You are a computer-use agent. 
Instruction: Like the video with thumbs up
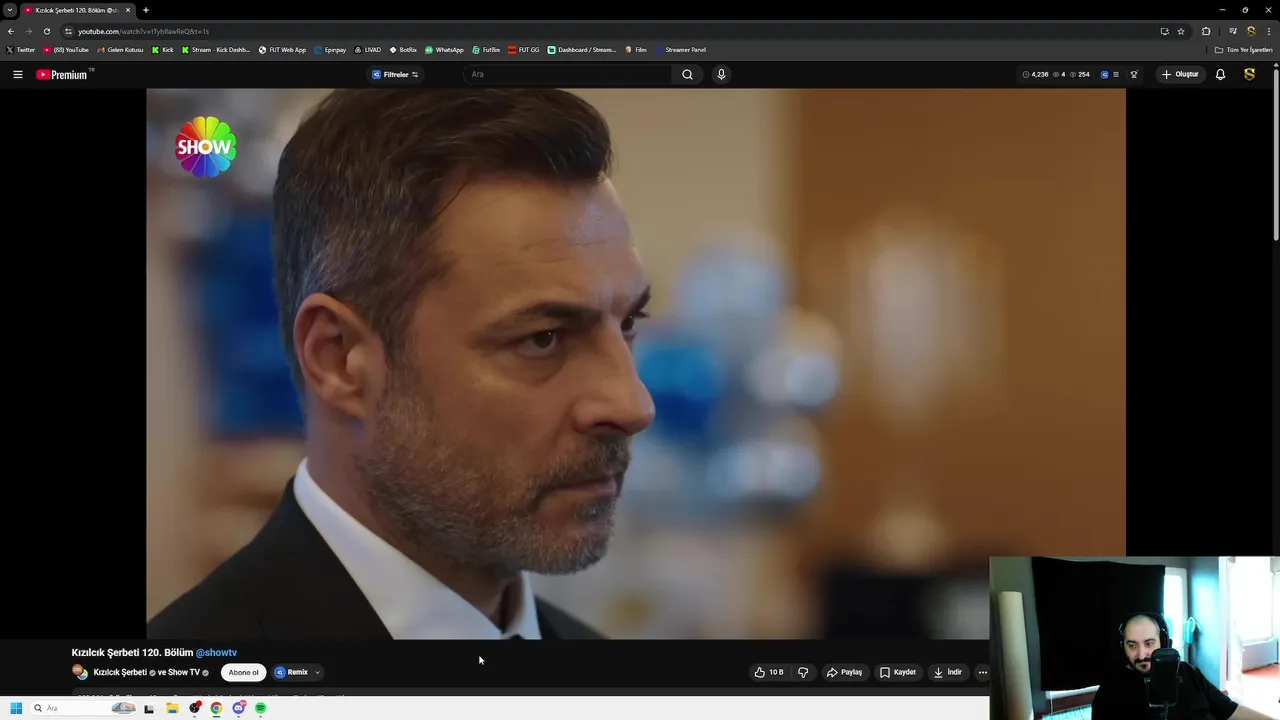768,672
